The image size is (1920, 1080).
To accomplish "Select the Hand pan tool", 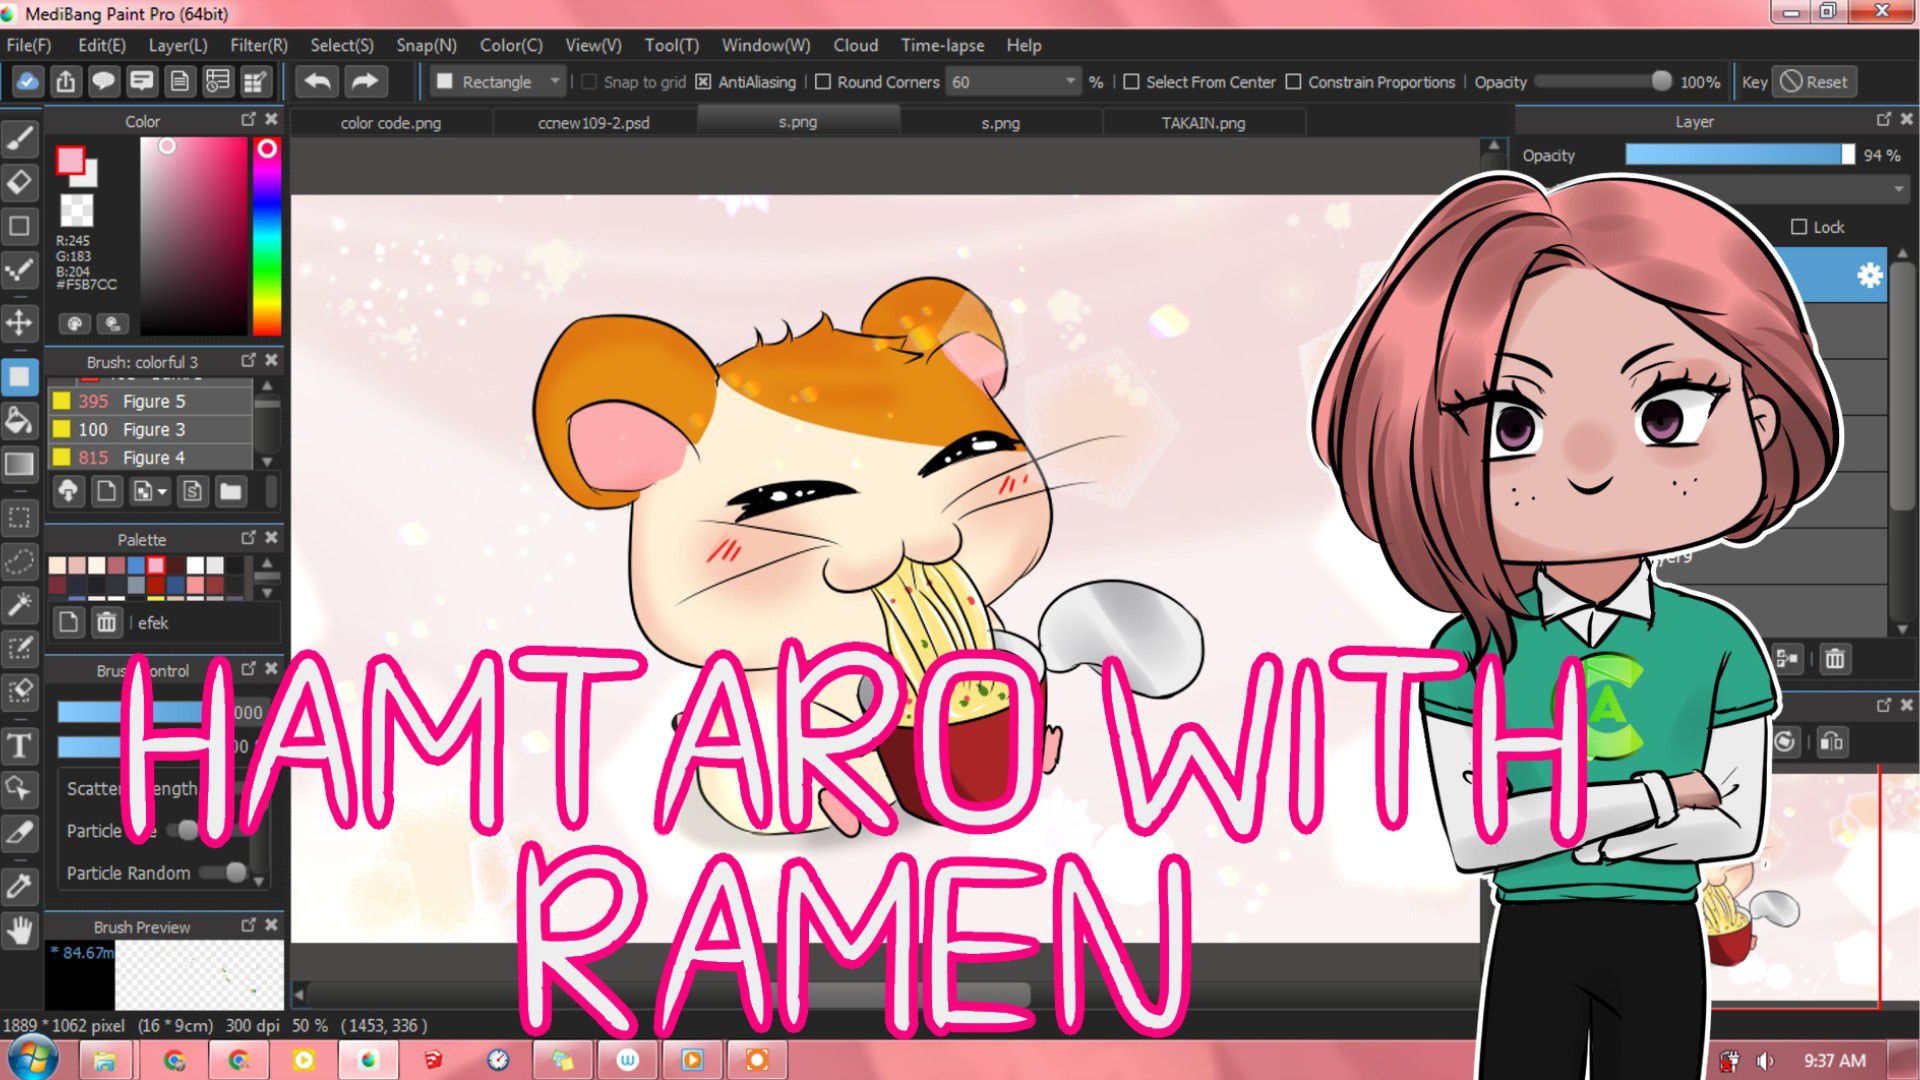I will (x=20, y=930).
